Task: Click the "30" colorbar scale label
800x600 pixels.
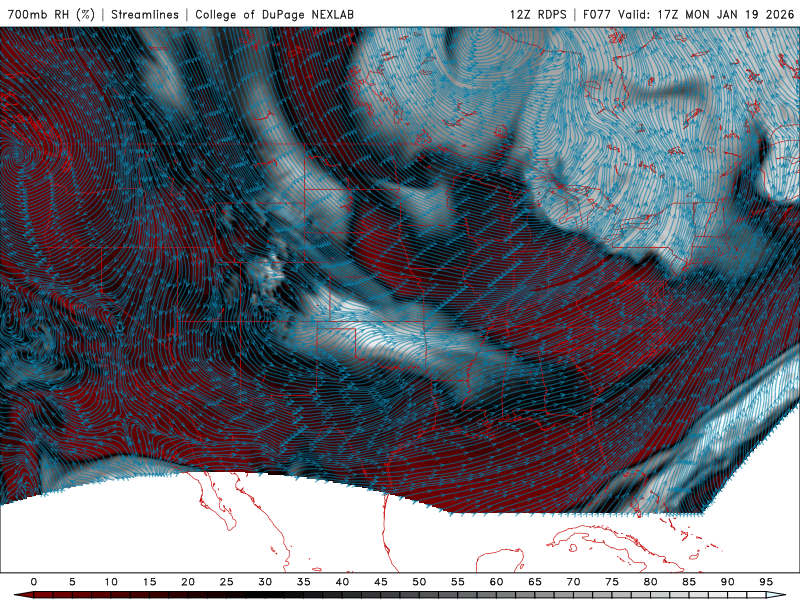Action: (x=265, y=582)
